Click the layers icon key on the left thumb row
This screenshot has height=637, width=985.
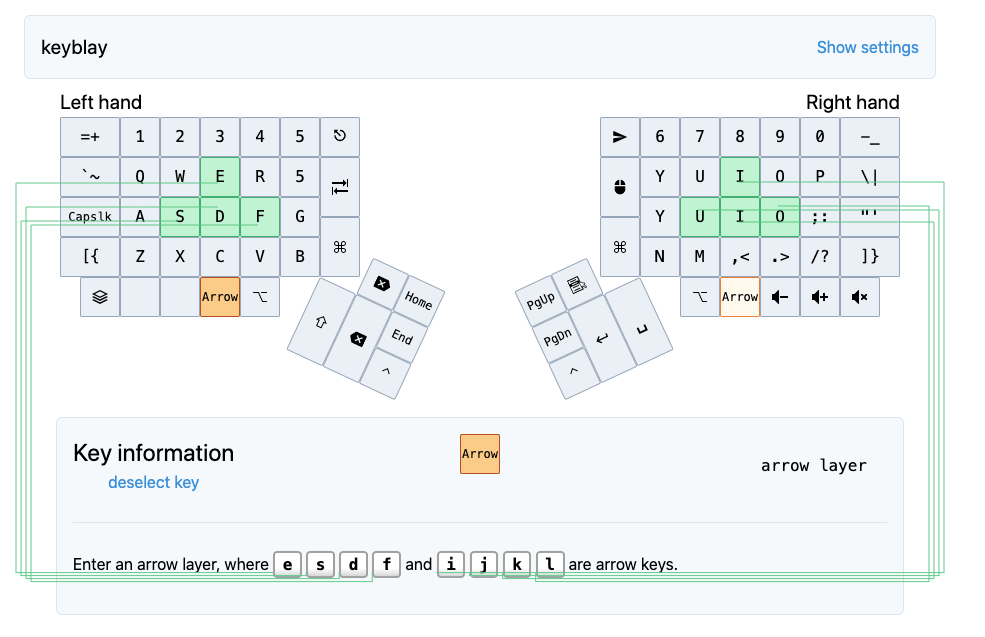tap(99, 297)
